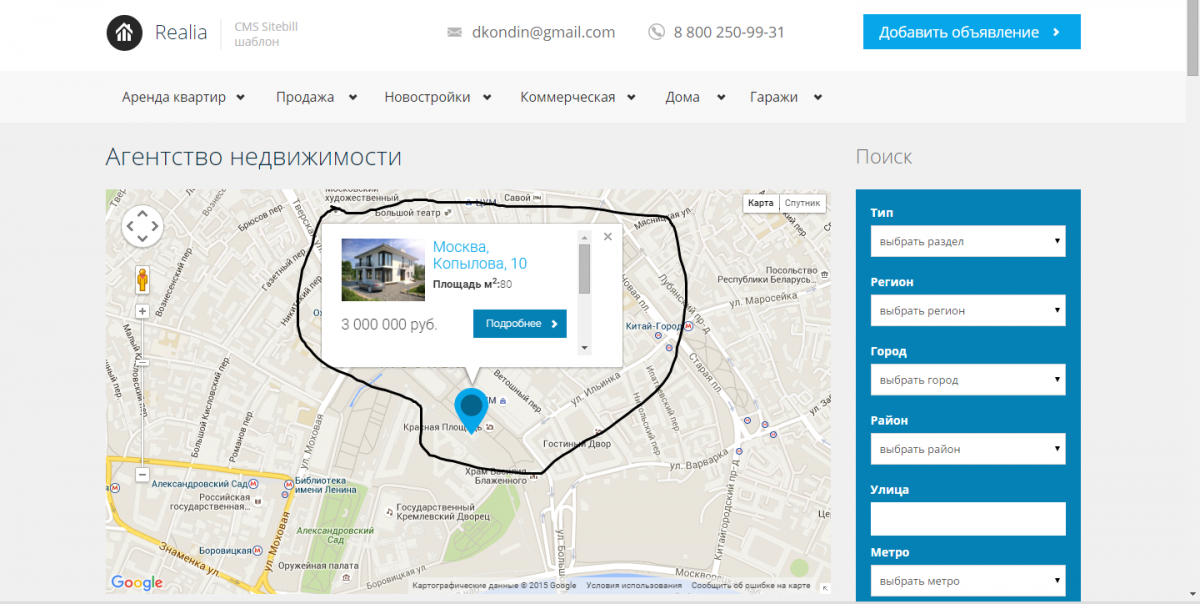Open выбрать город dropdown
This screenshot has height=604, width=1200.
968,380
